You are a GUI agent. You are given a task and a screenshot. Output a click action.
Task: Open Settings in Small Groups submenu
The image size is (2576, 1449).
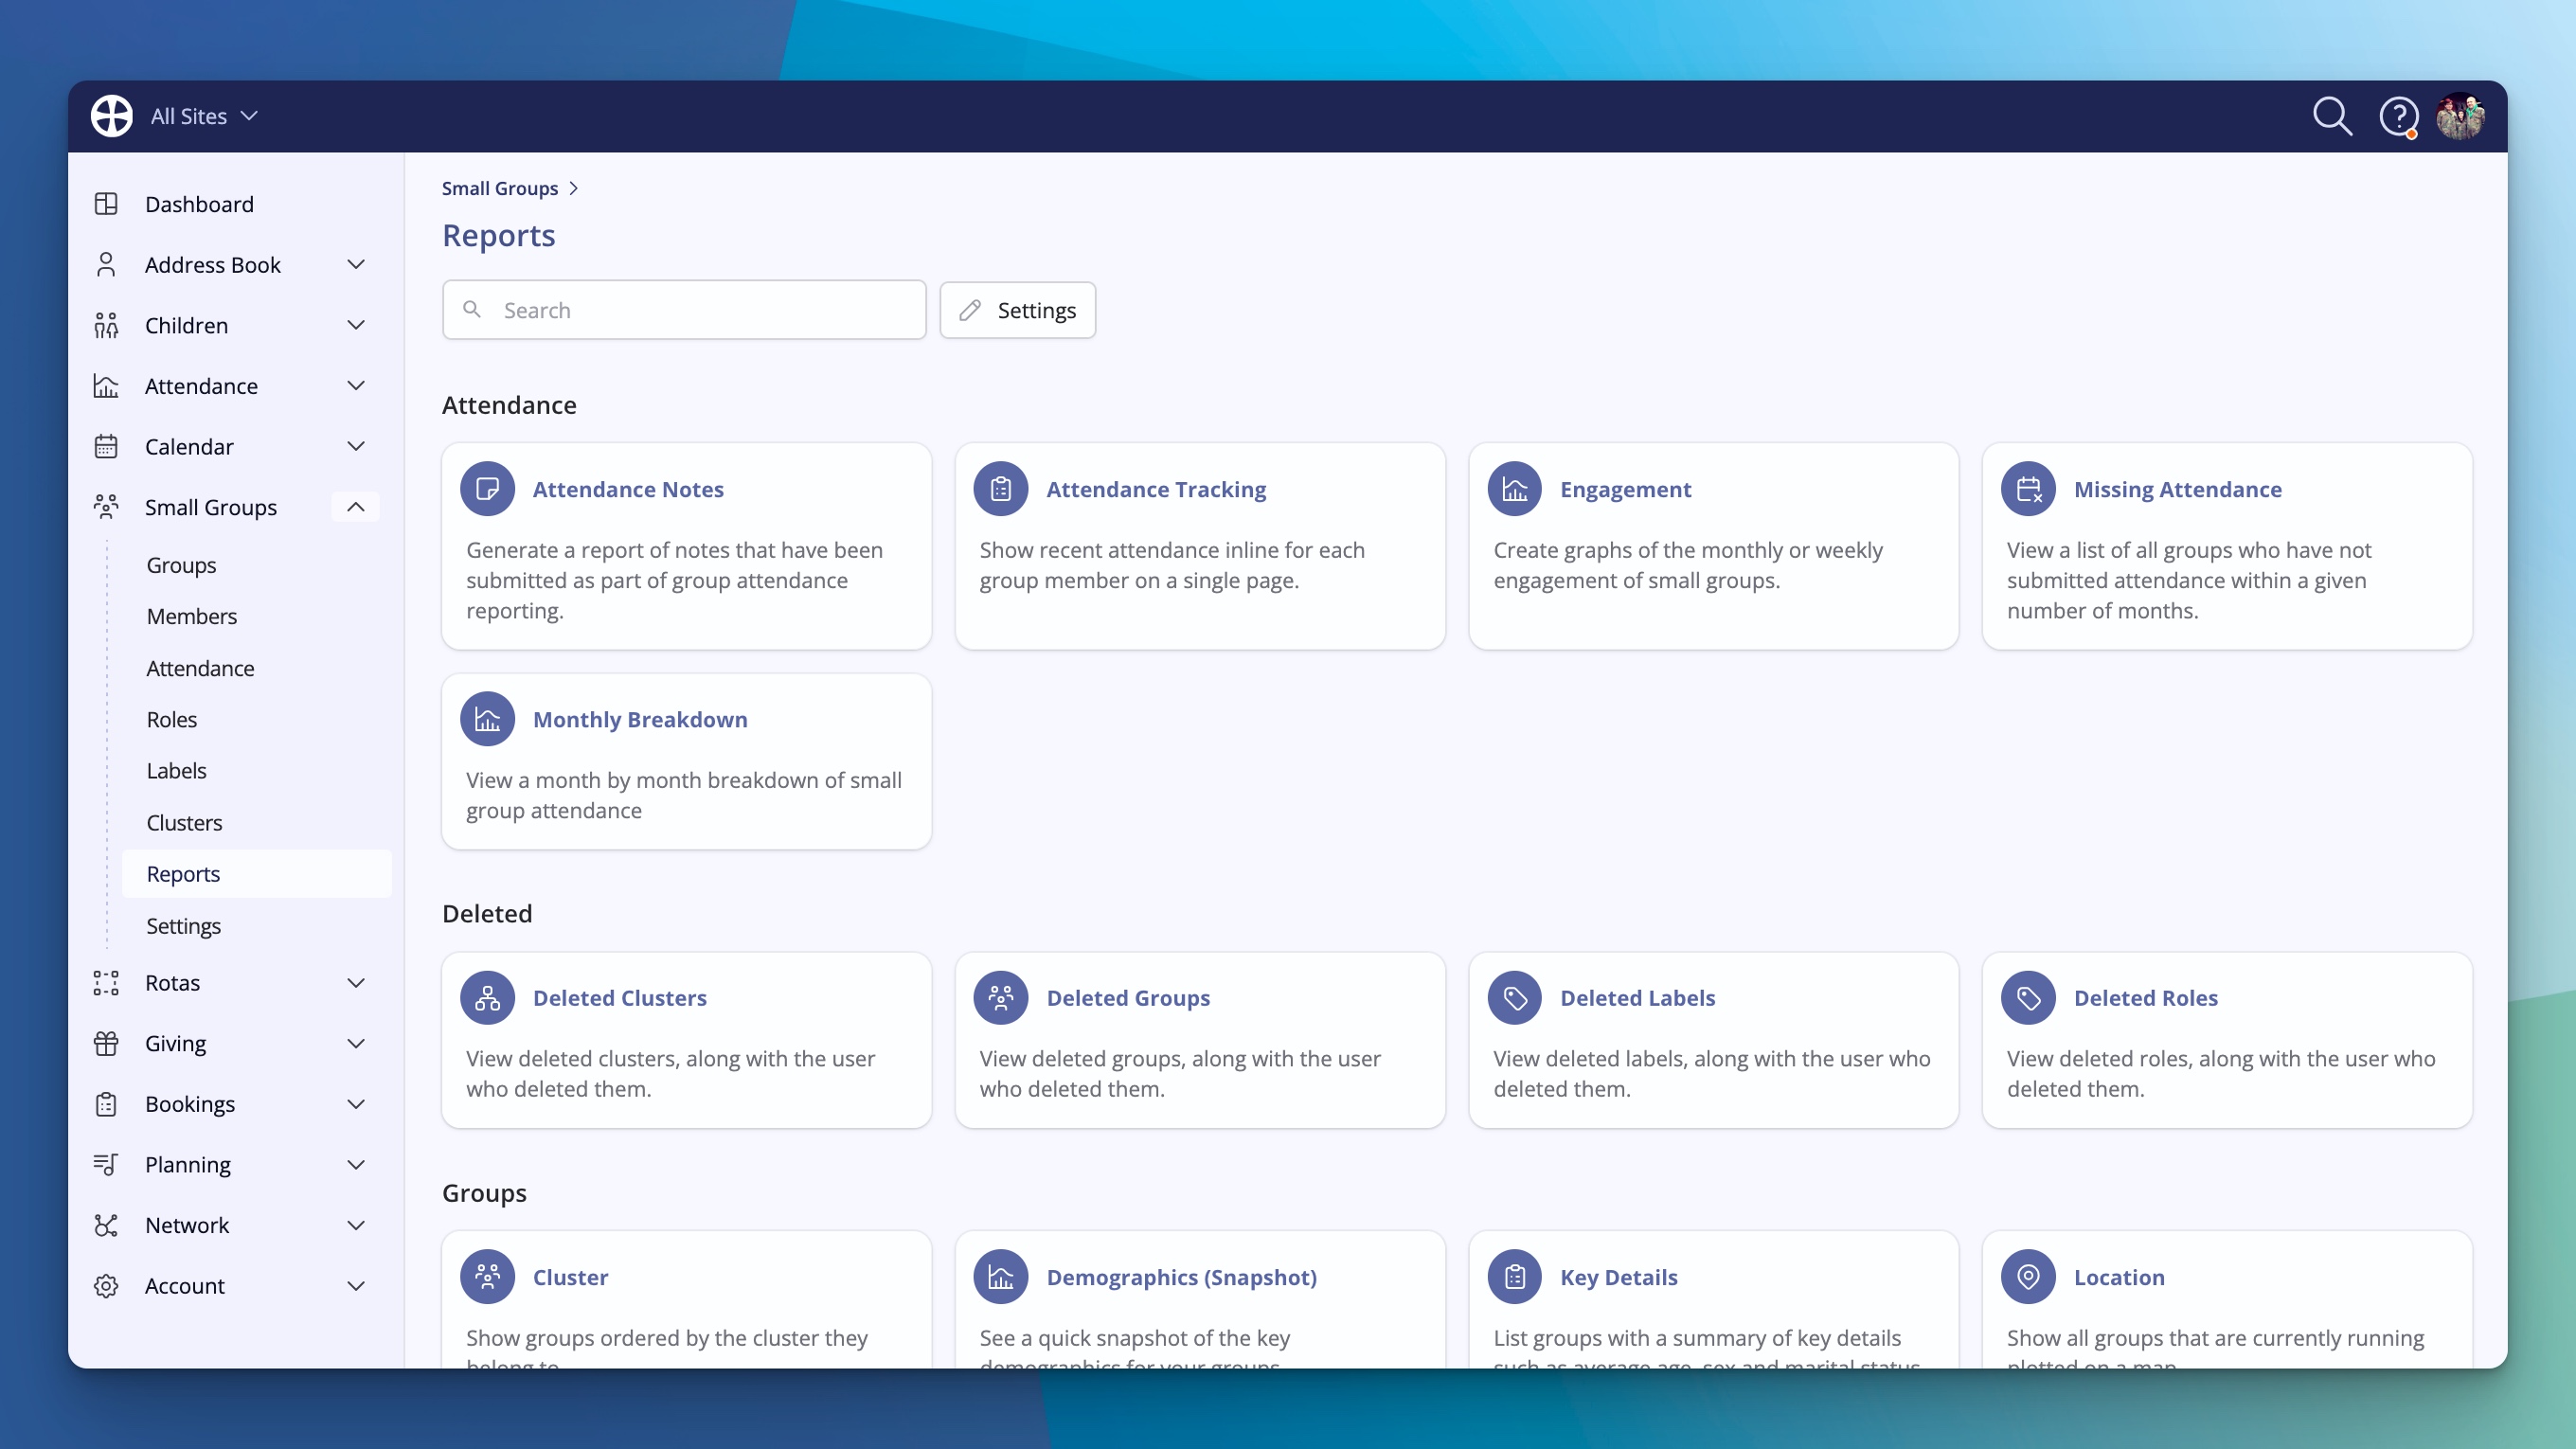183,926
